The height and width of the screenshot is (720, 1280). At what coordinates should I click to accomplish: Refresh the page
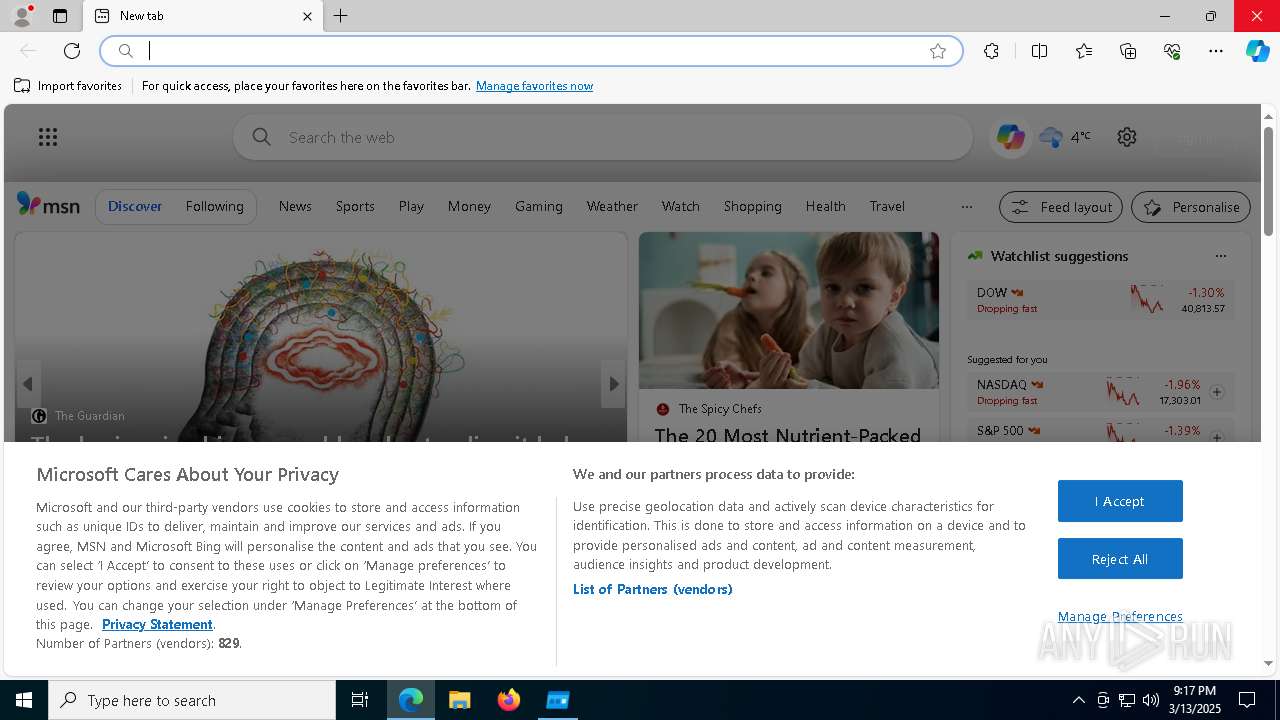[x=72, y=51]
